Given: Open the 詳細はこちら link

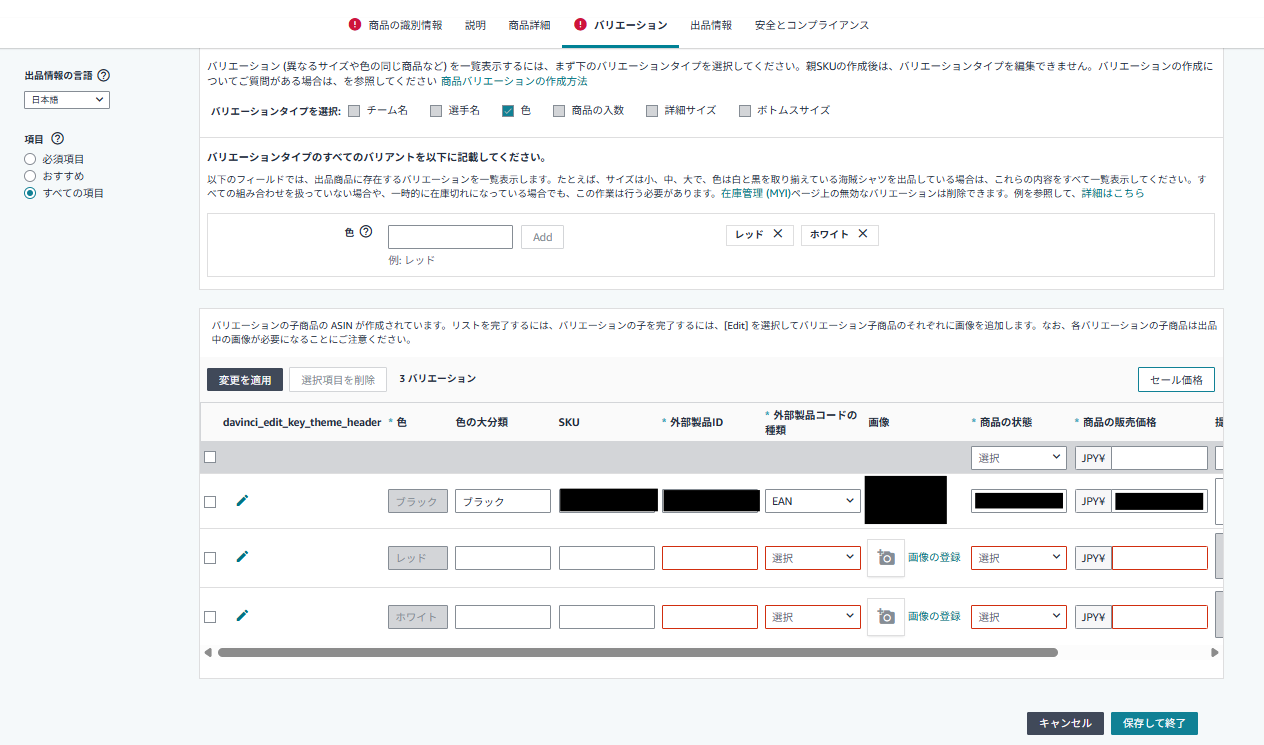Looking at the screenshot, I should tap(1113, 193).
